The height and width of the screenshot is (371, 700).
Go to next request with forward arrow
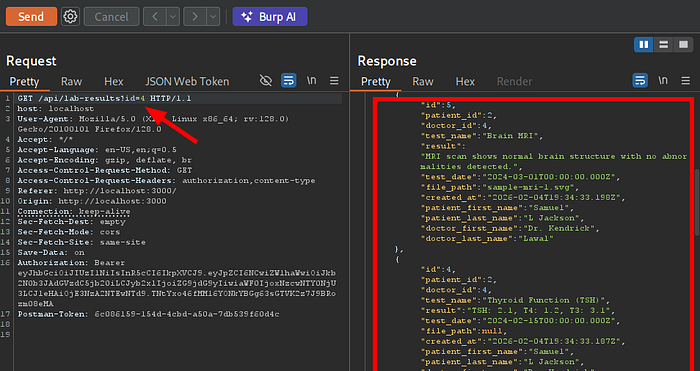click(195, 17)
